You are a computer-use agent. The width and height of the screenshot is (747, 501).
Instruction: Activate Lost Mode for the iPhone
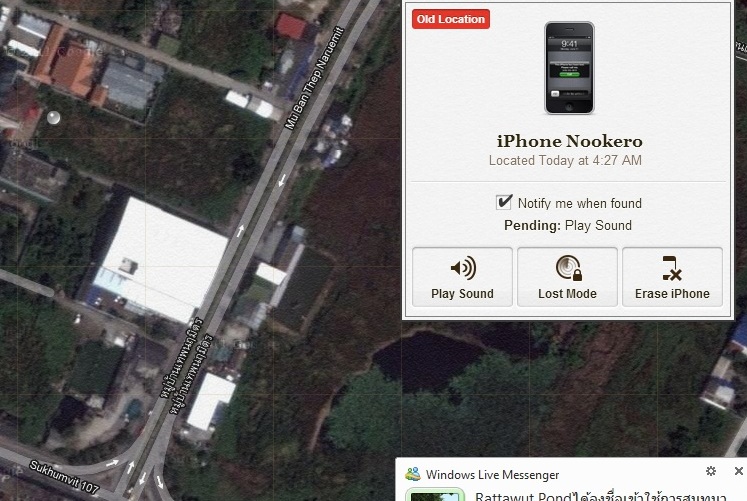pos(567,277)
